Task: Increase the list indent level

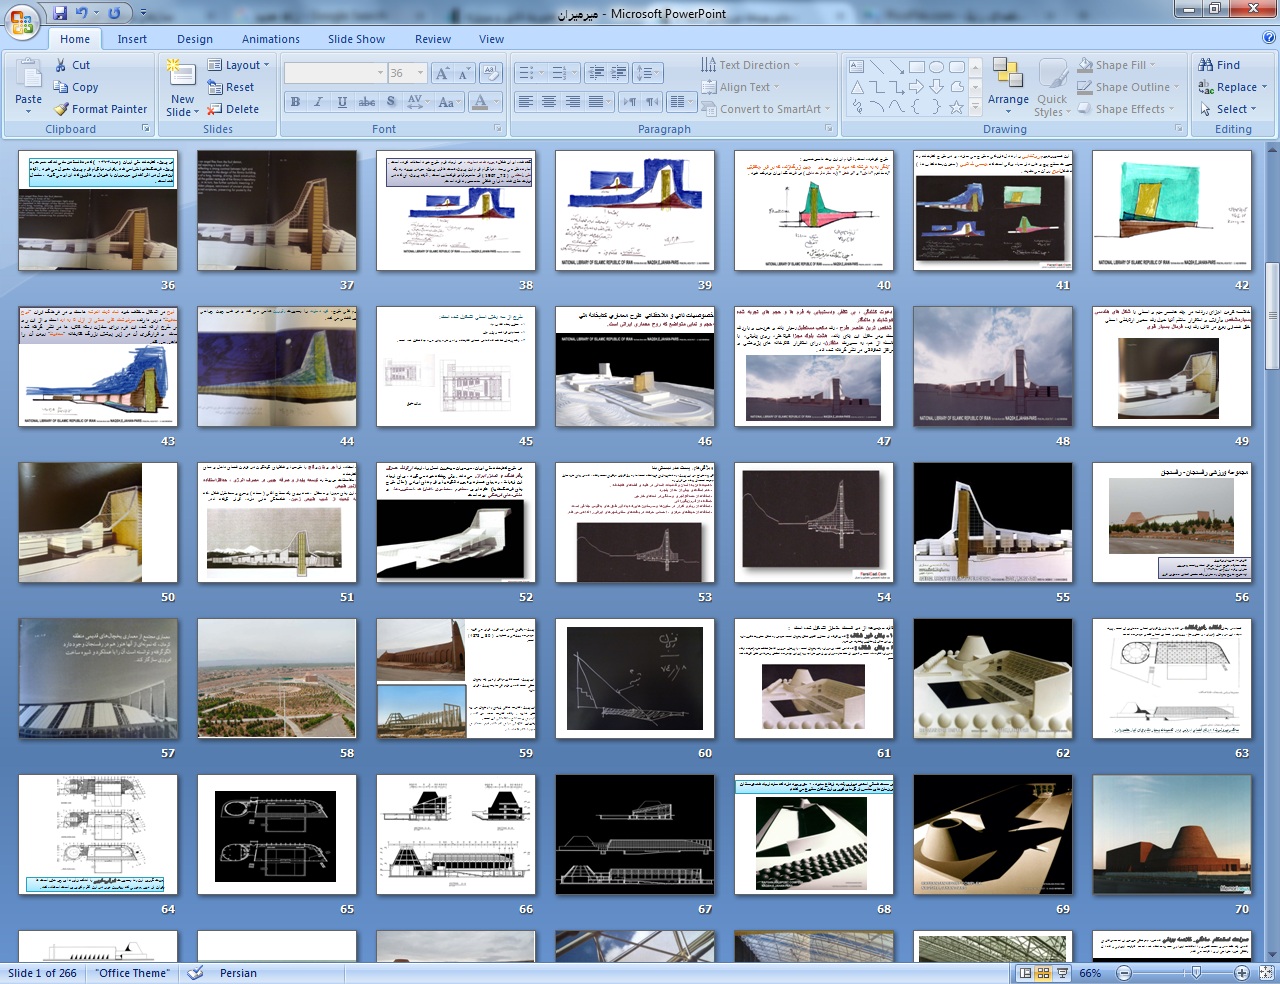Action: tap(618, 73)
